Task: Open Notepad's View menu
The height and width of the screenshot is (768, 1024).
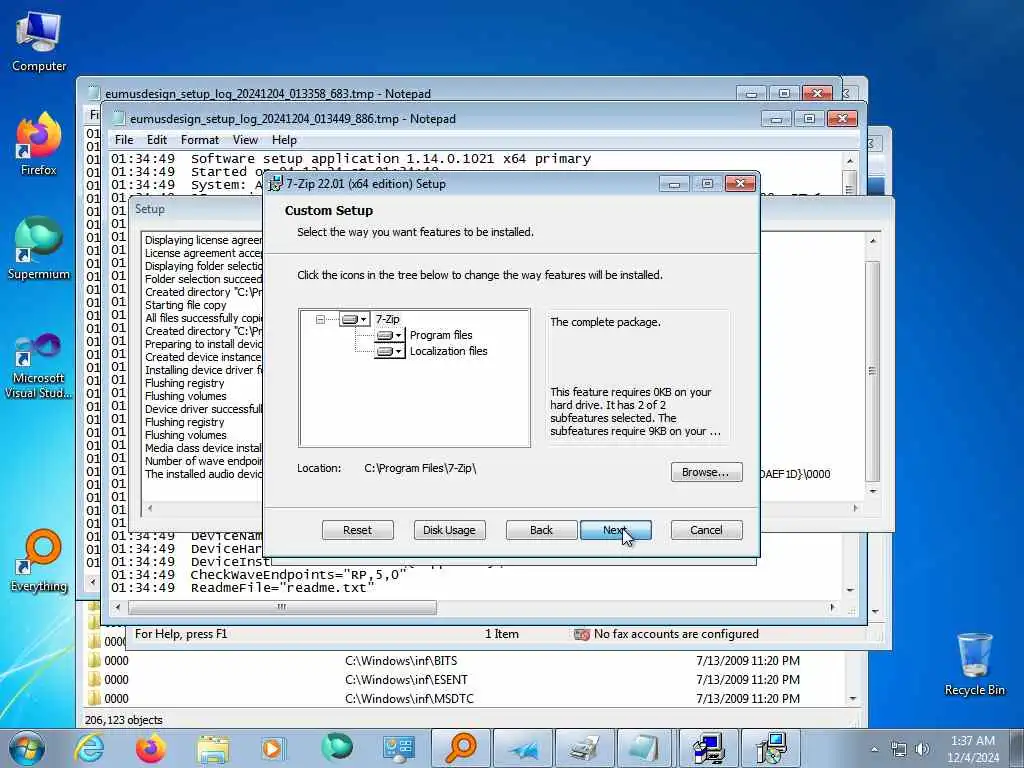Action: pyautogui.click(x=245, y=140)
